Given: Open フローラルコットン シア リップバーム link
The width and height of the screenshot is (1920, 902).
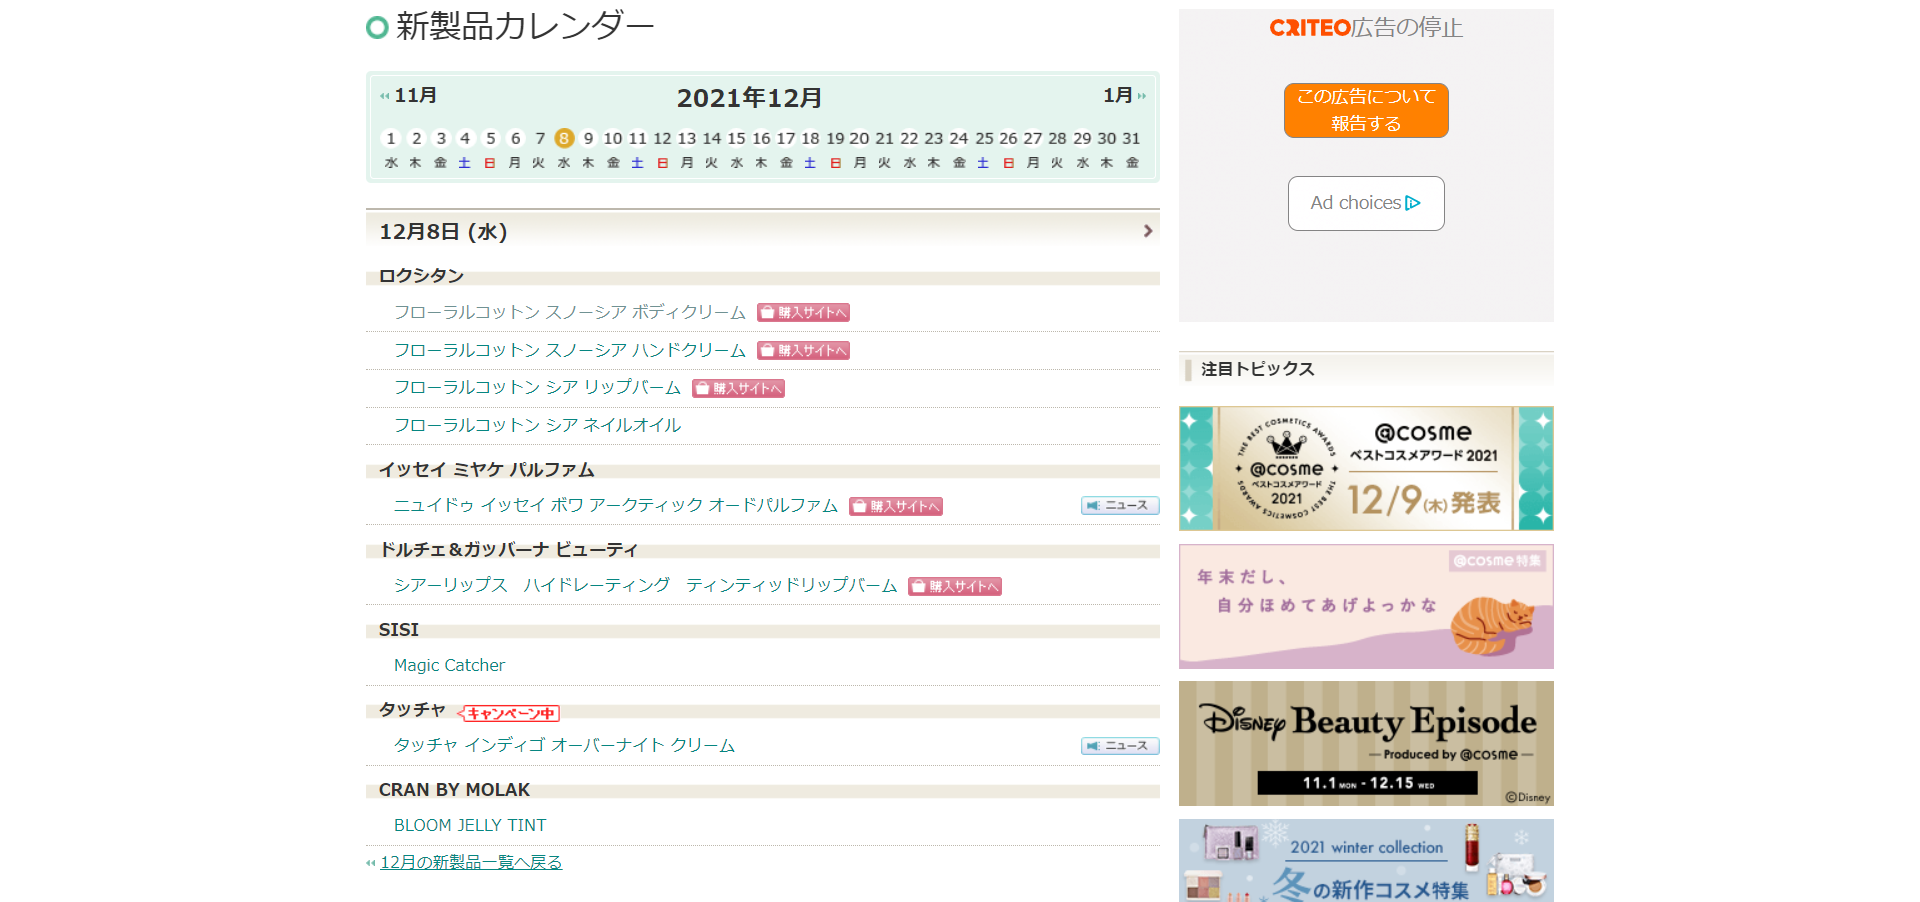Looking at the screenshot, I should pos(537,387).
